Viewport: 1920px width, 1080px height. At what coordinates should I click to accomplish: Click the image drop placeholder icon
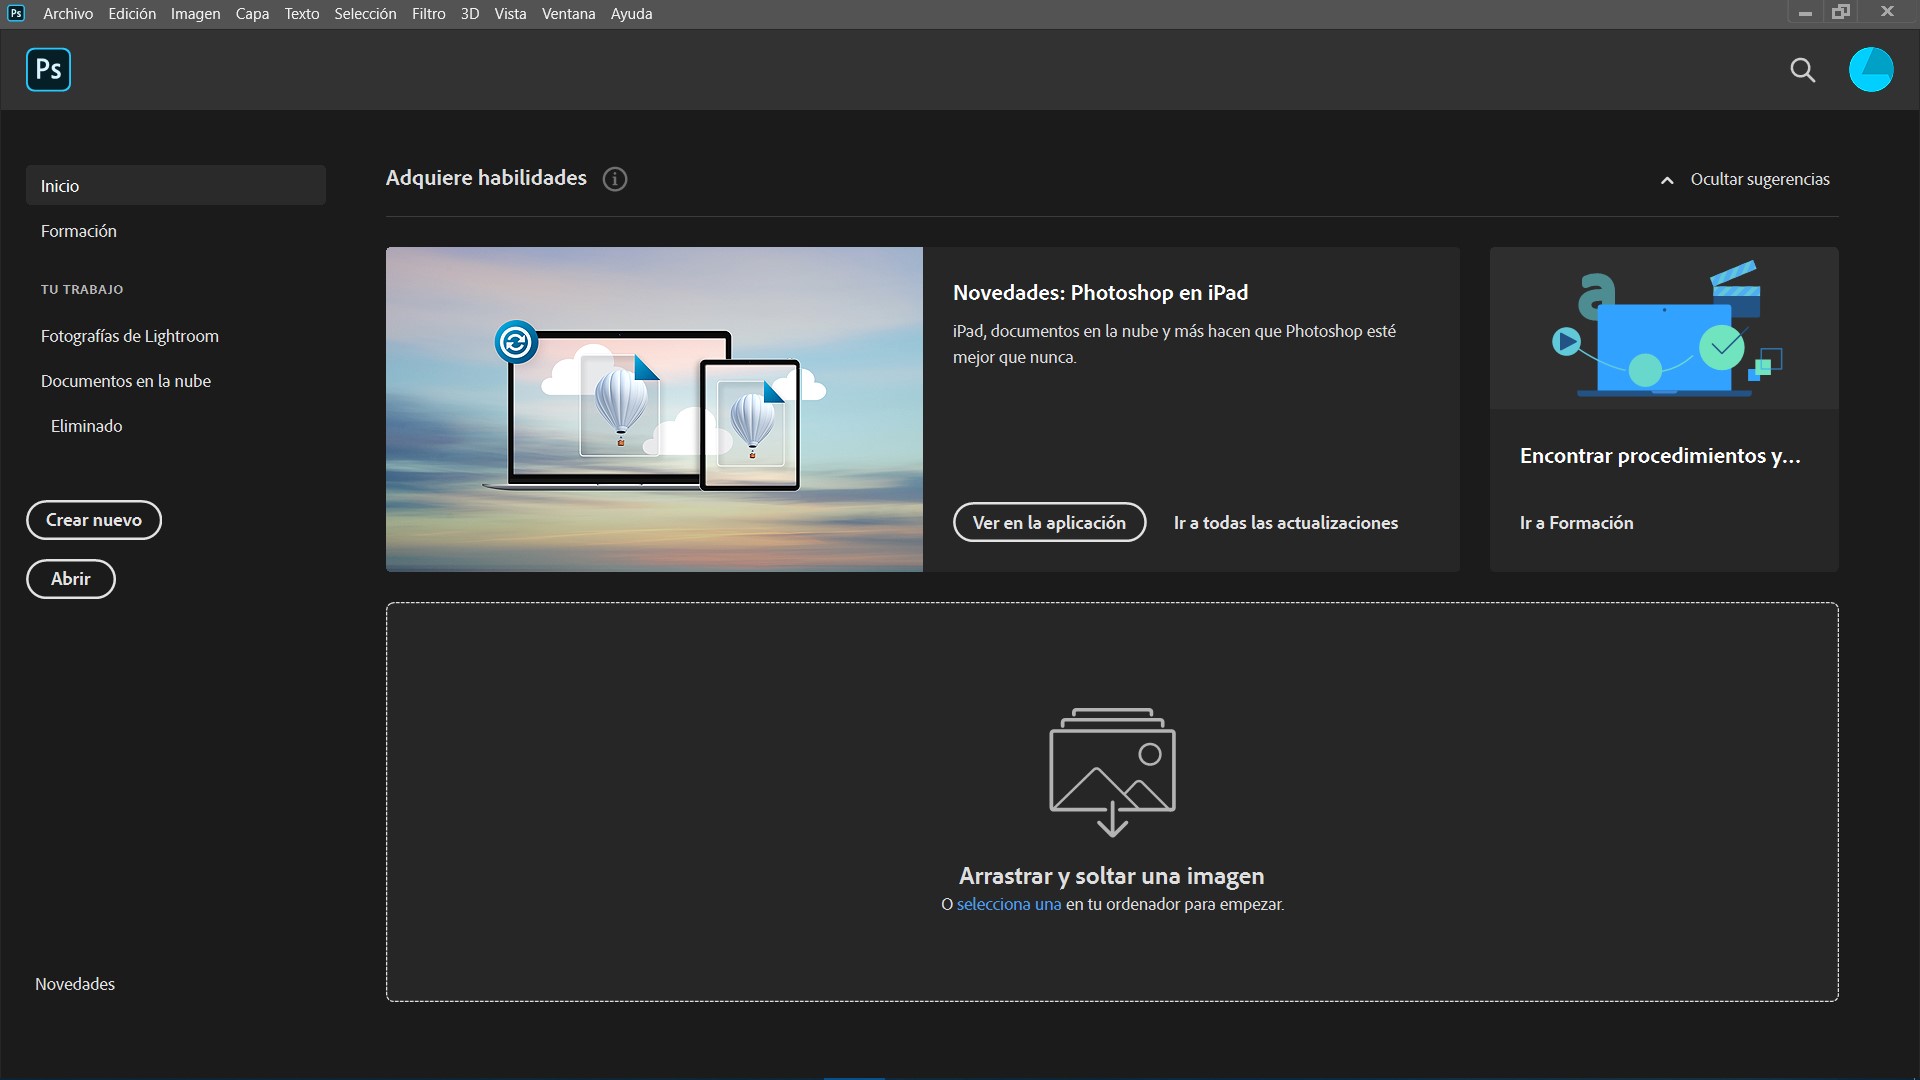coord(1112,771)
